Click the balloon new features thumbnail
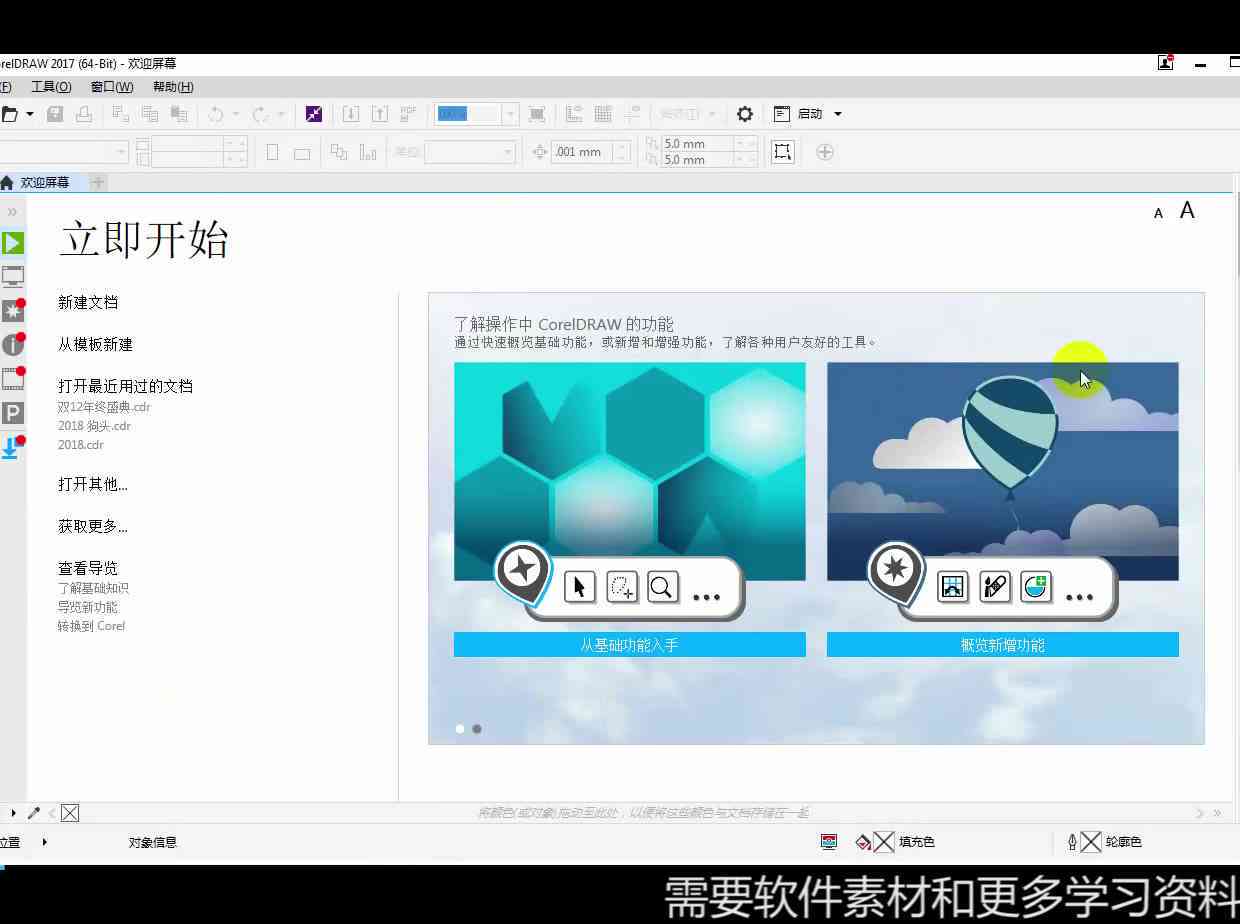The width and height of the screenshot is (1240, 924). pos(1003,471)
